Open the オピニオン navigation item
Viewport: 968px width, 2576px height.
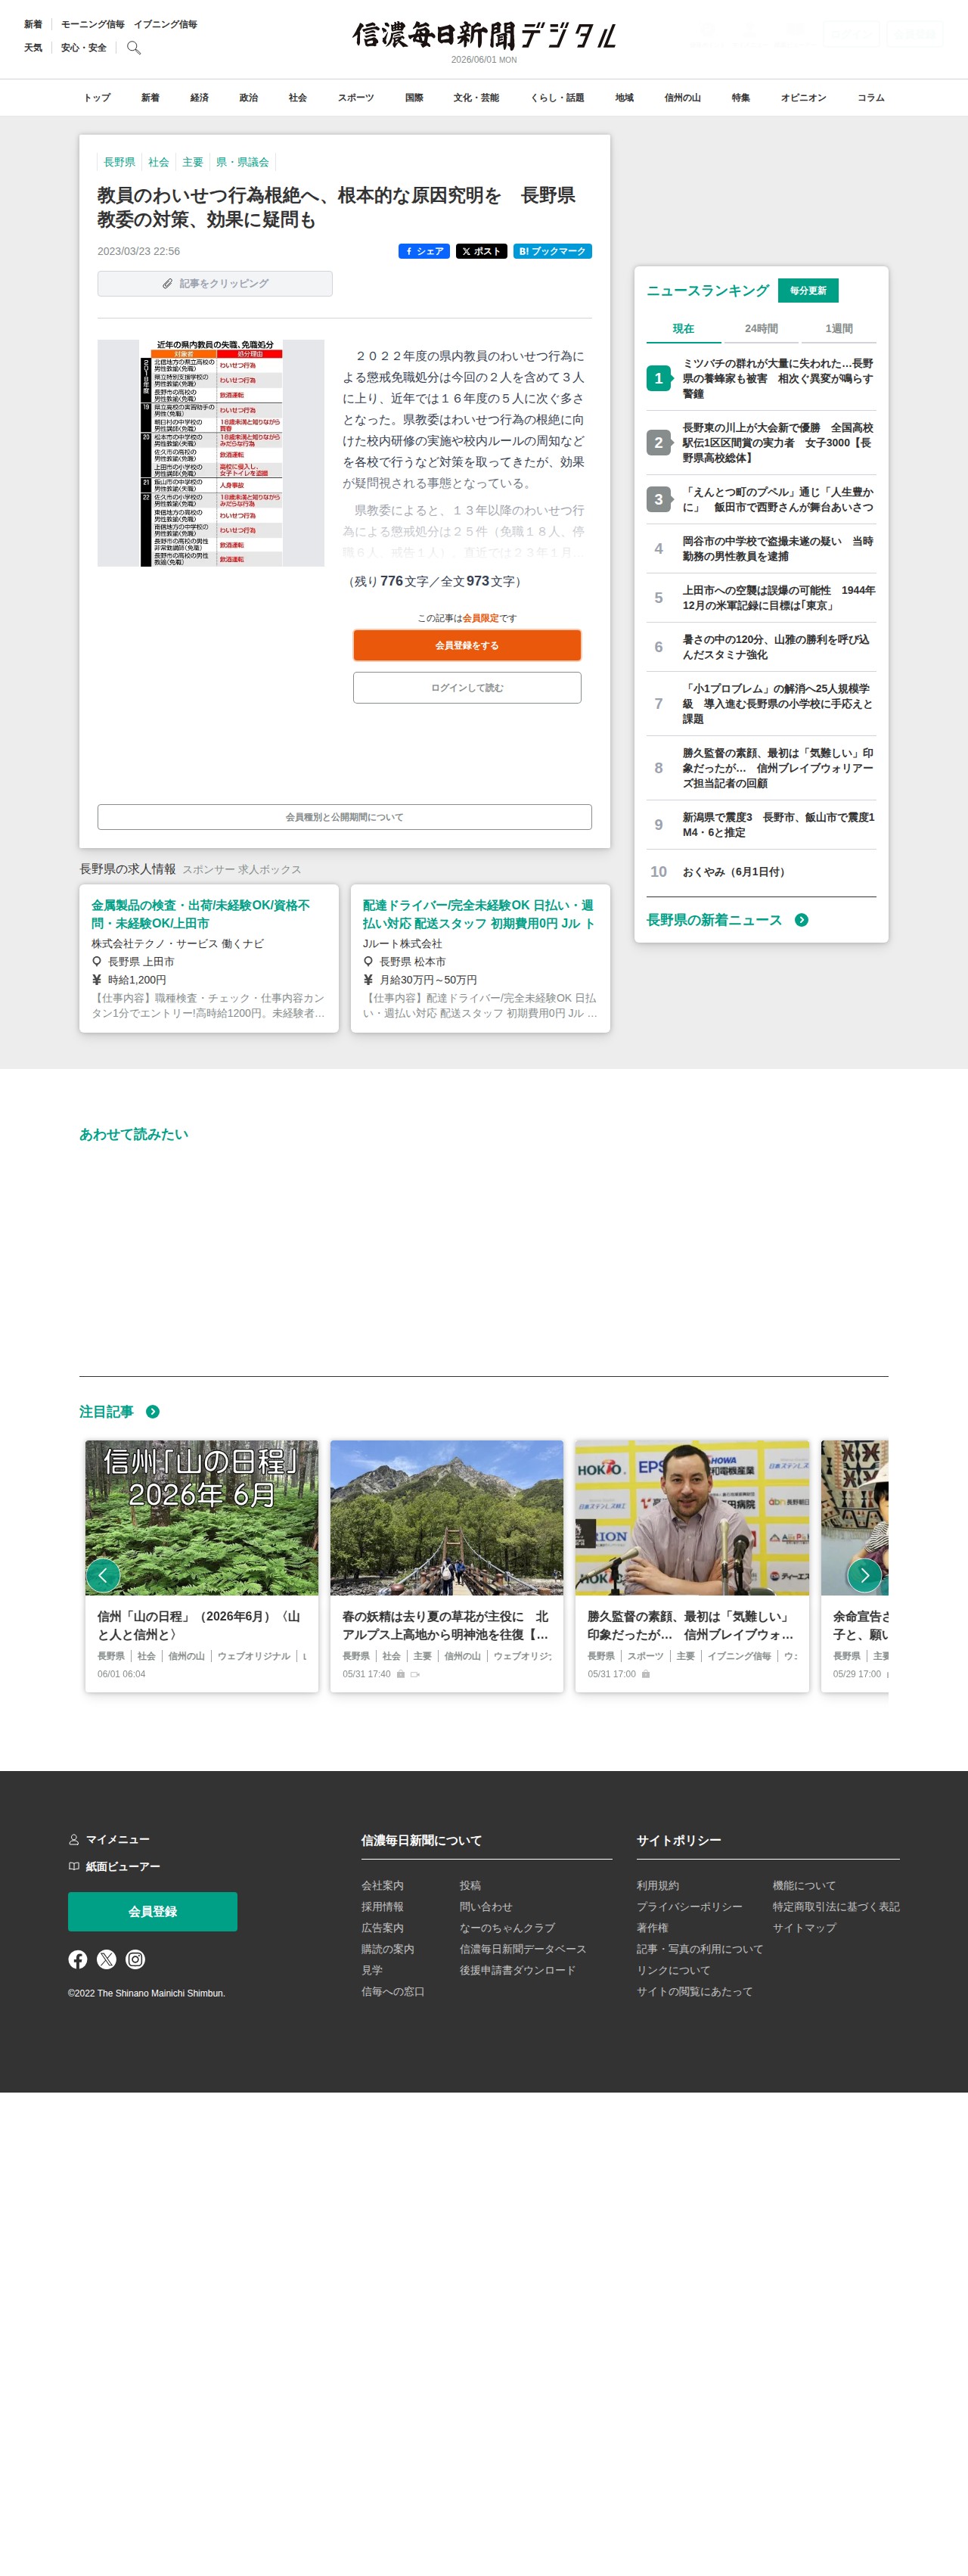[803, 98]
